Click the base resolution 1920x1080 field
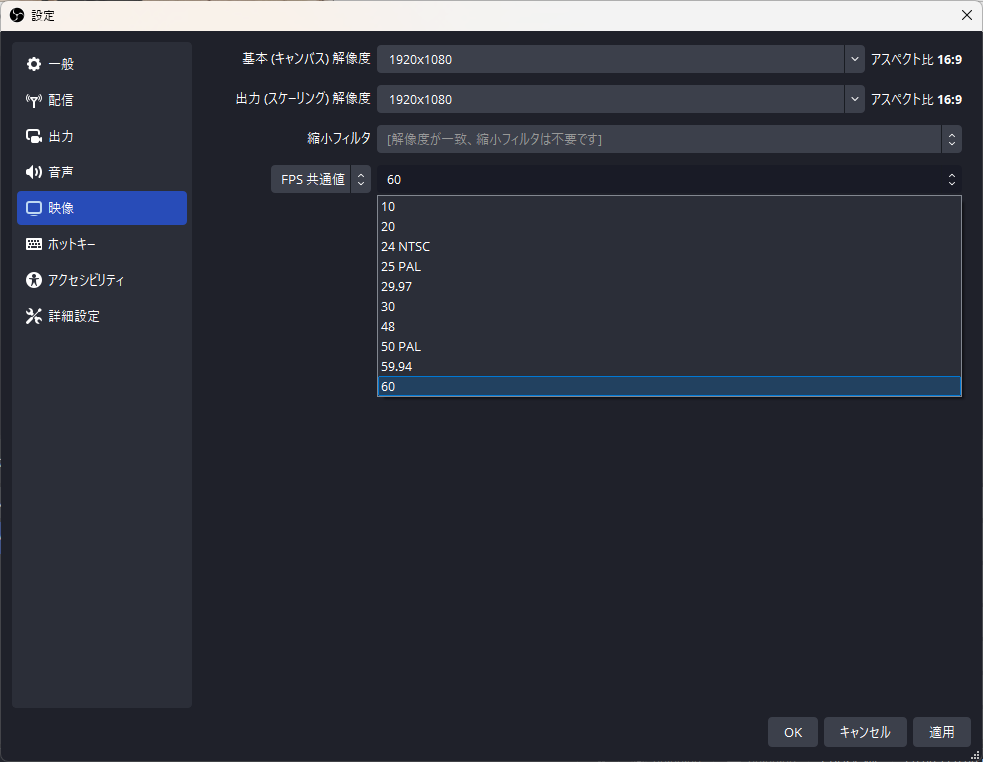The width and height of the screenshot is (983, 762). pos(610,59)
